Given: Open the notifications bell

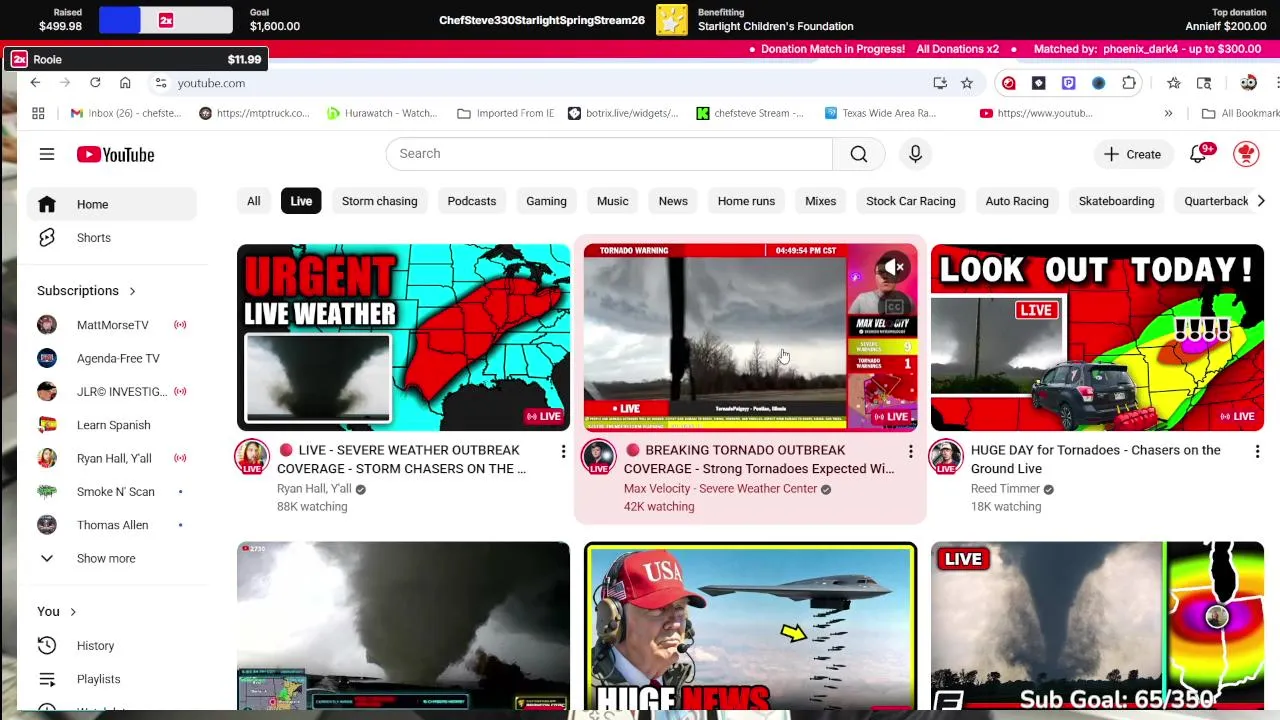Looking at the screenshot, I should click(1198, 154).
